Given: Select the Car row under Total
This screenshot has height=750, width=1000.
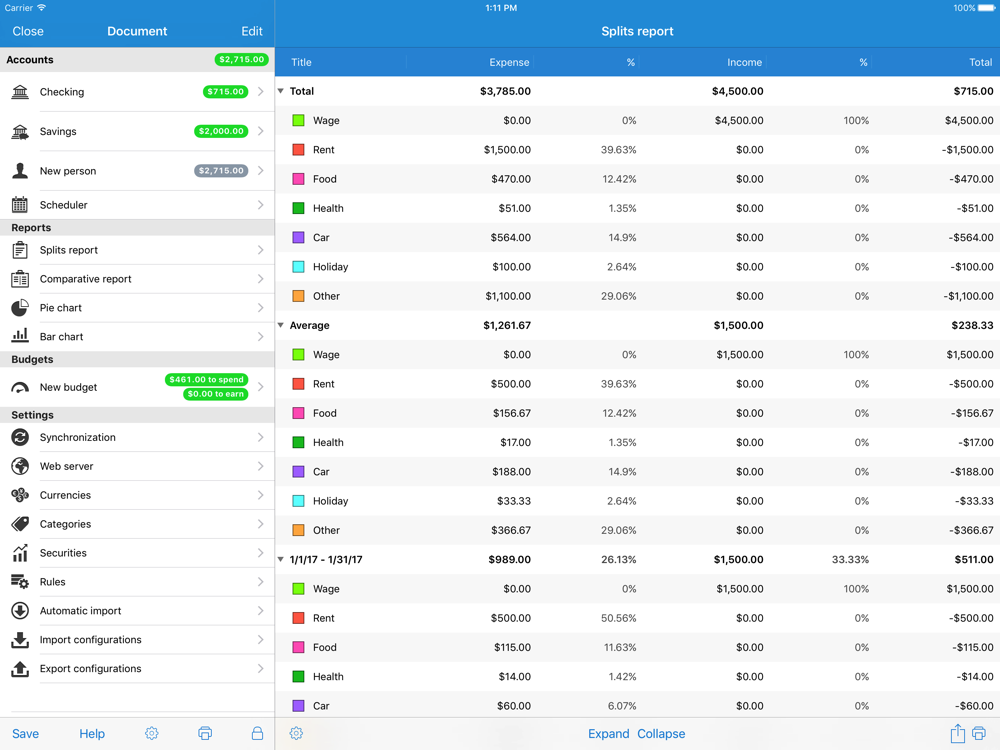Looking at the screenshot, I should (x=637, y=237).
